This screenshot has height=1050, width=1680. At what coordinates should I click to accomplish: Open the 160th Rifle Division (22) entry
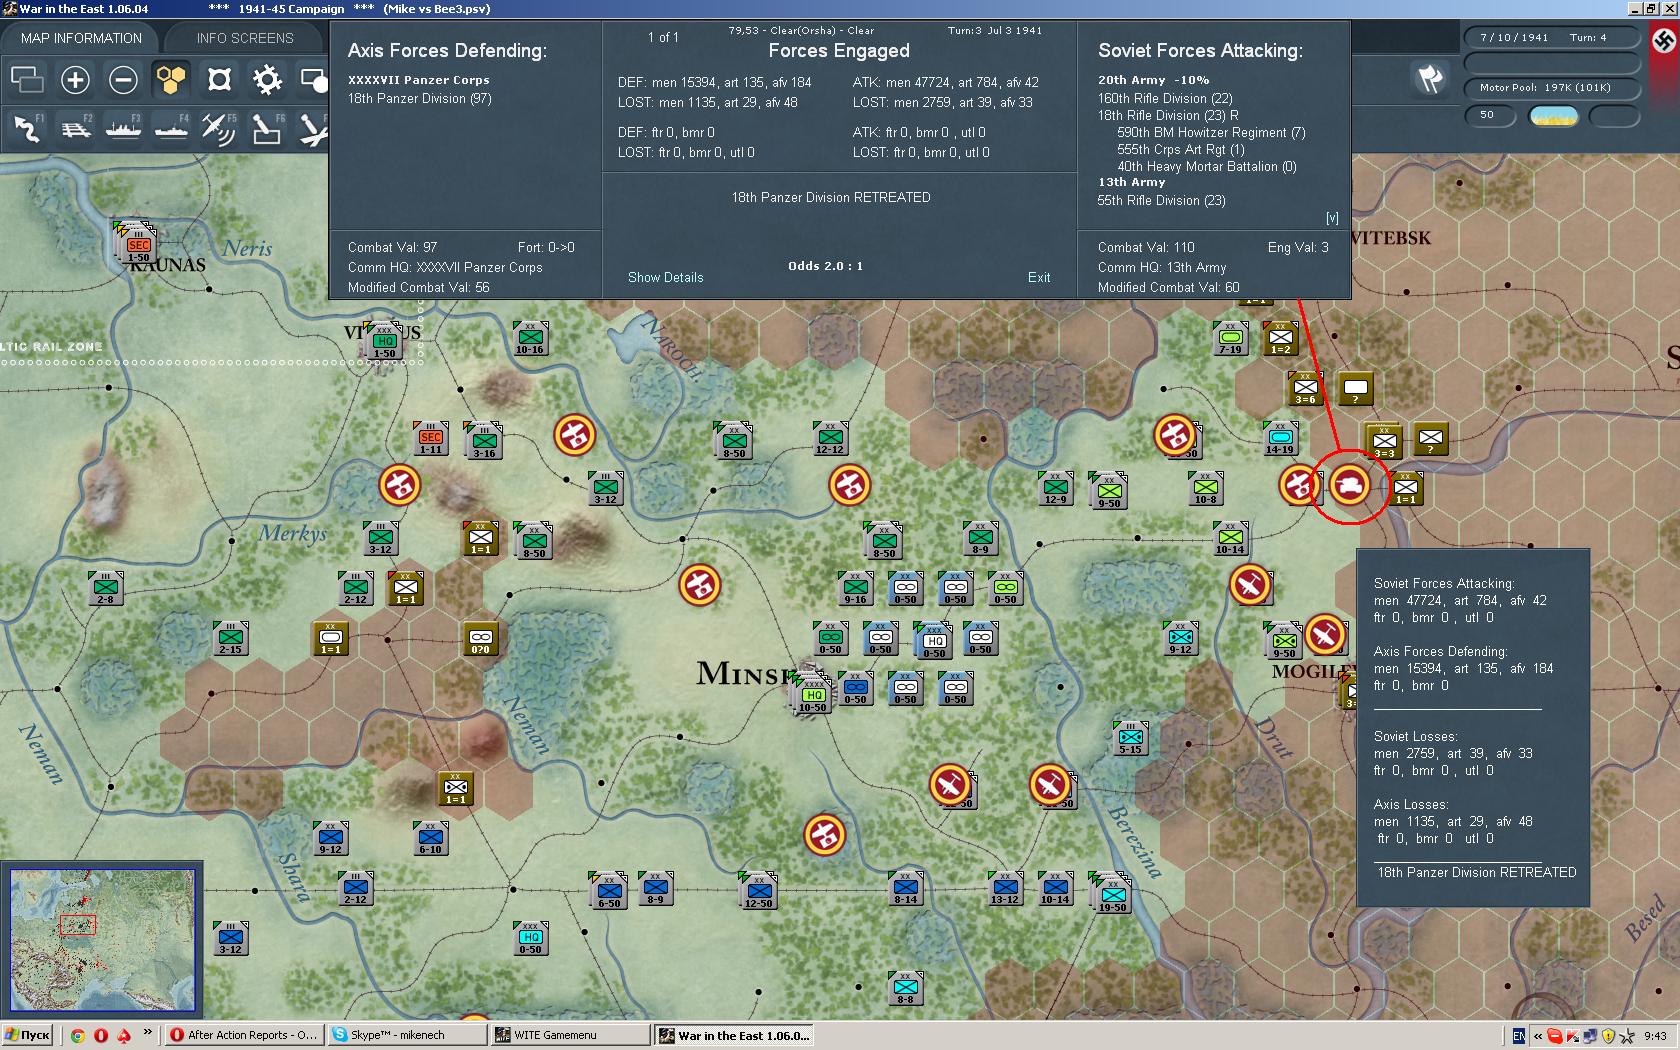1165,98
